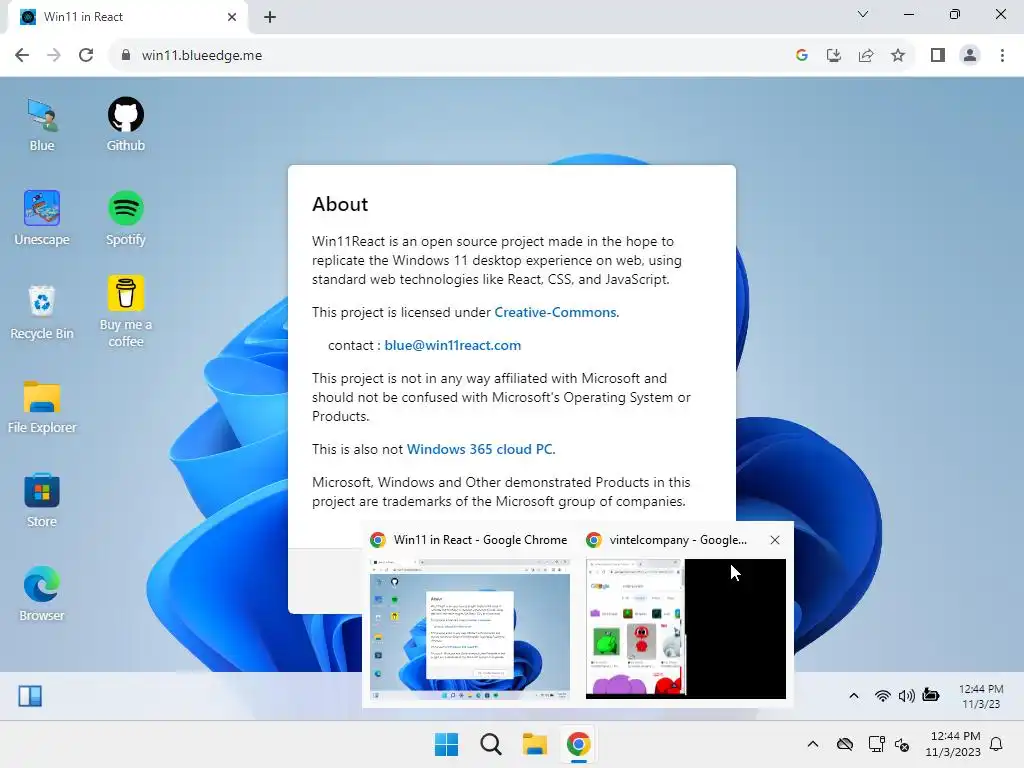Bookmark this tab with the star

coord(898,56)
